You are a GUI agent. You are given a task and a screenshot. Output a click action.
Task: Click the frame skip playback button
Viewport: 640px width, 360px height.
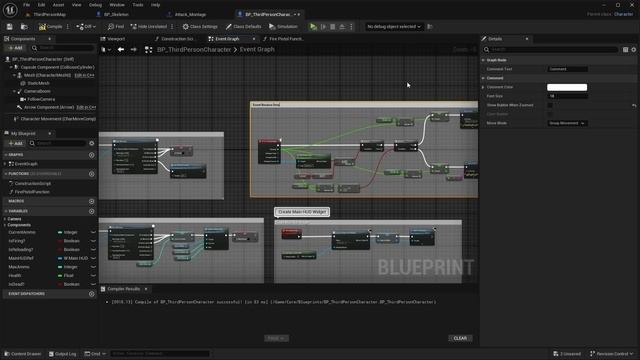[x=323, y=27]
